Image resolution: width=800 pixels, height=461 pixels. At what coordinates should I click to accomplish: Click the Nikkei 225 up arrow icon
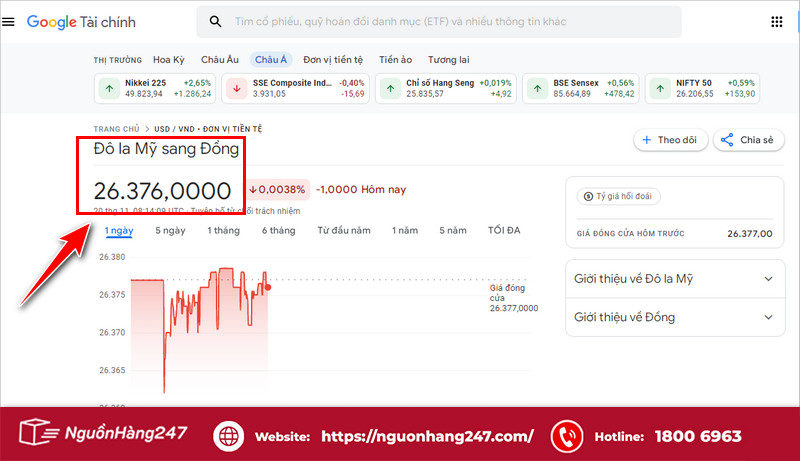click(x=108, y=88)
